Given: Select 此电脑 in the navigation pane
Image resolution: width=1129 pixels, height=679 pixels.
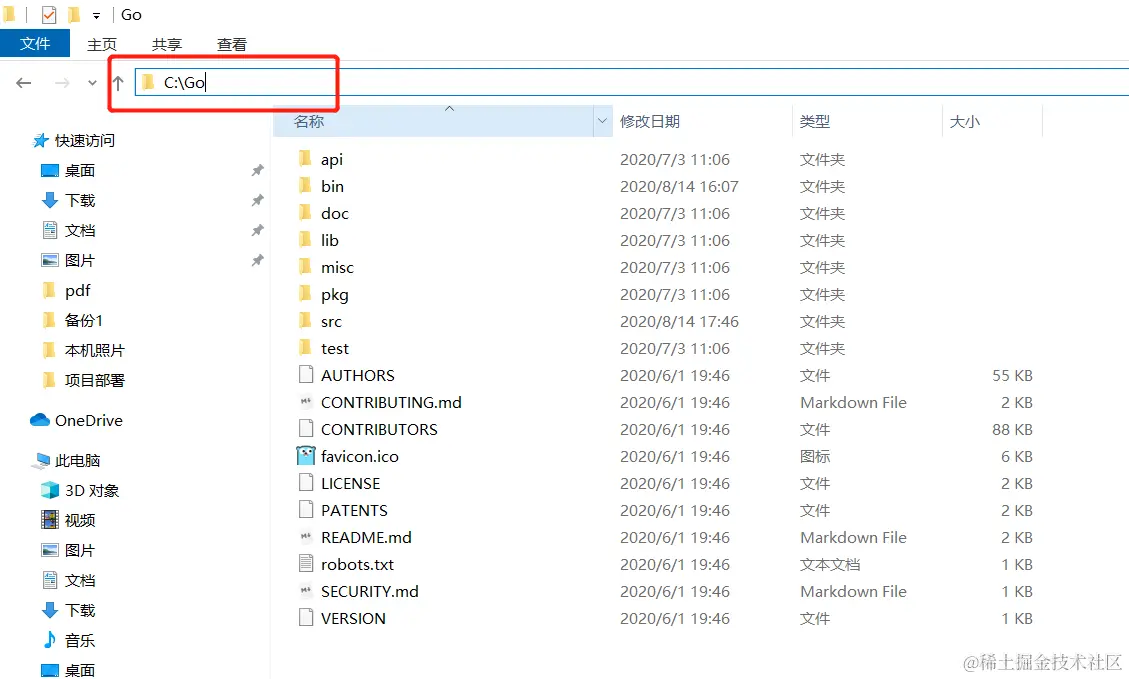Looking at the screenshot, I should [x=77, y=461].
